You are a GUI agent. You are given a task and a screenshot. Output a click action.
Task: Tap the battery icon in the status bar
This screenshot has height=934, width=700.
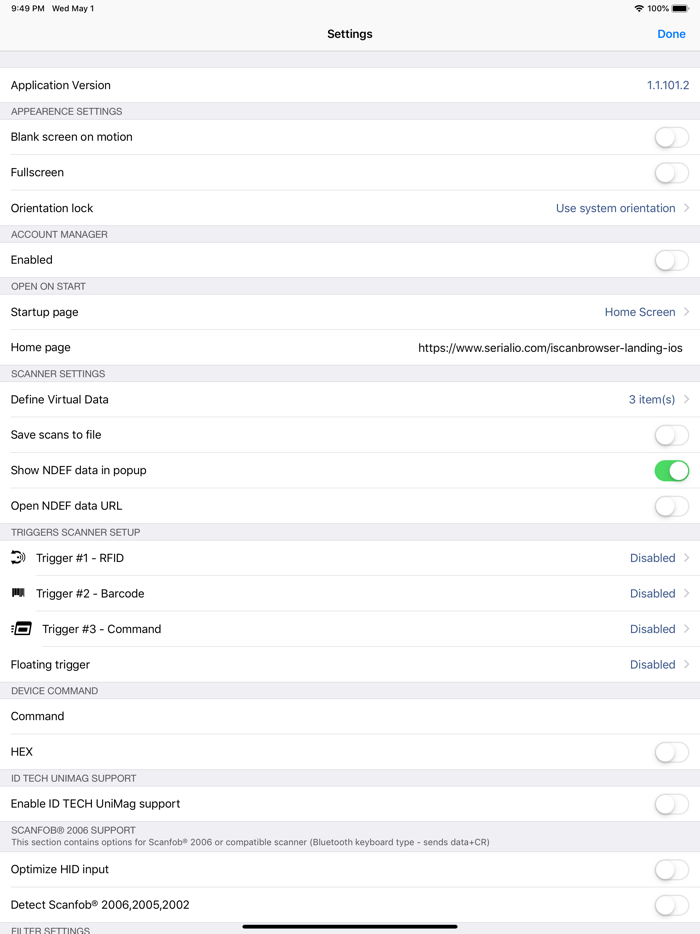point(683,8)
